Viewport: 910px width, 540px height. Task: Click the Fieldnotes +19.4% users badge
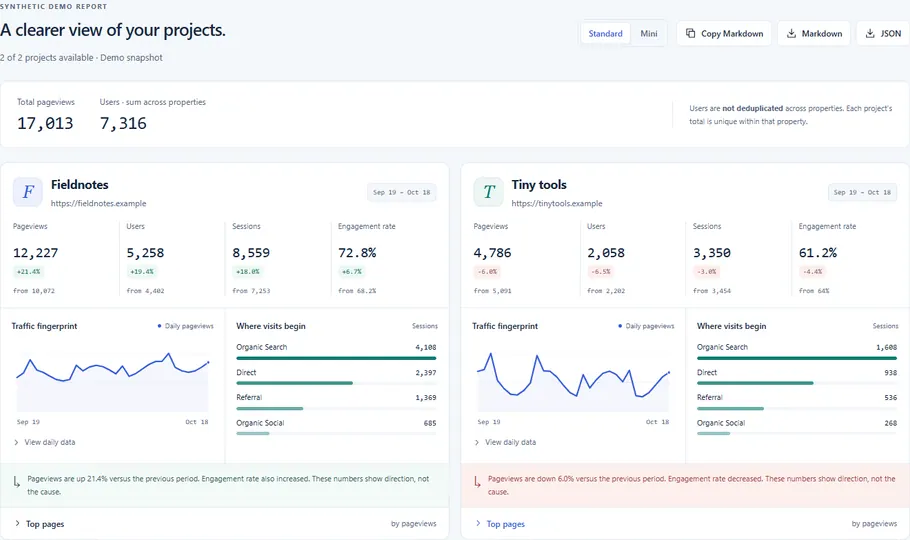coord(142,272)
